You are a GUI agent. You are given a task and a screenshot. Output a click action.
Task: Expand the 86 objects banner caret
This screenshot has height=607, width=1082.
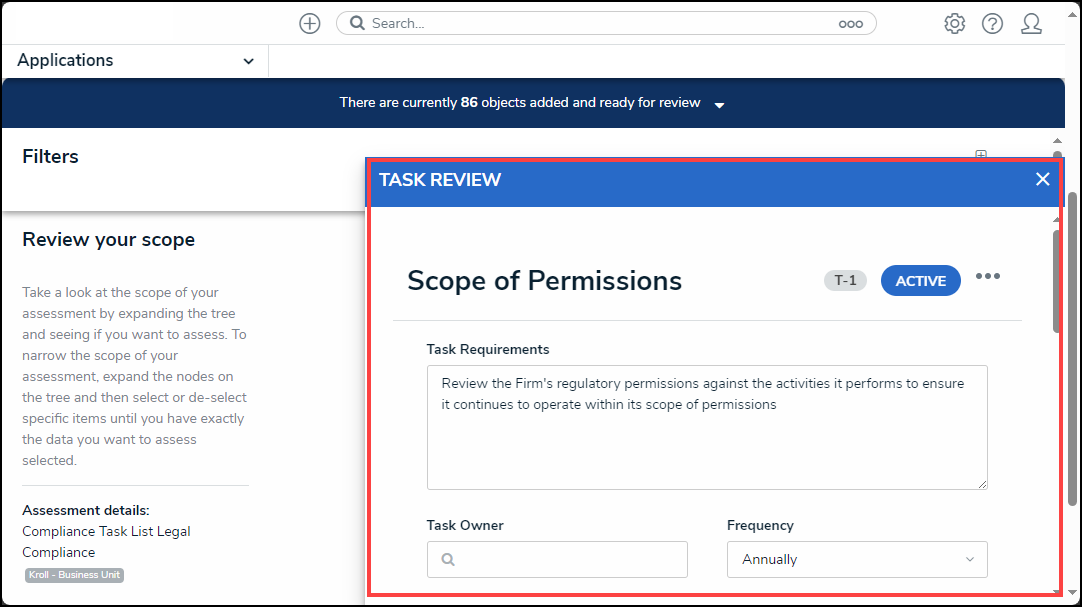pyautogui.click(x=719, y=104)
